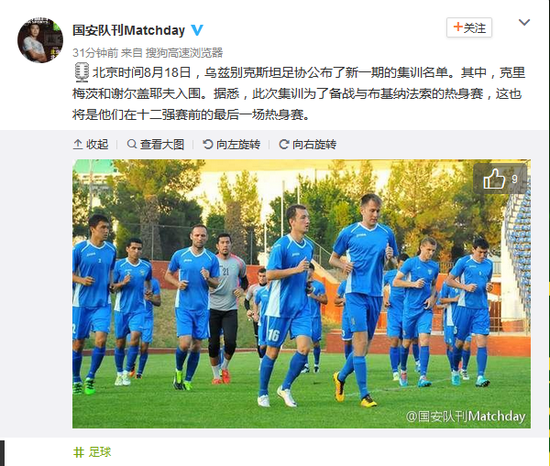Click the collapse up-arrow icon next to 收起

[x=78, y=144]
